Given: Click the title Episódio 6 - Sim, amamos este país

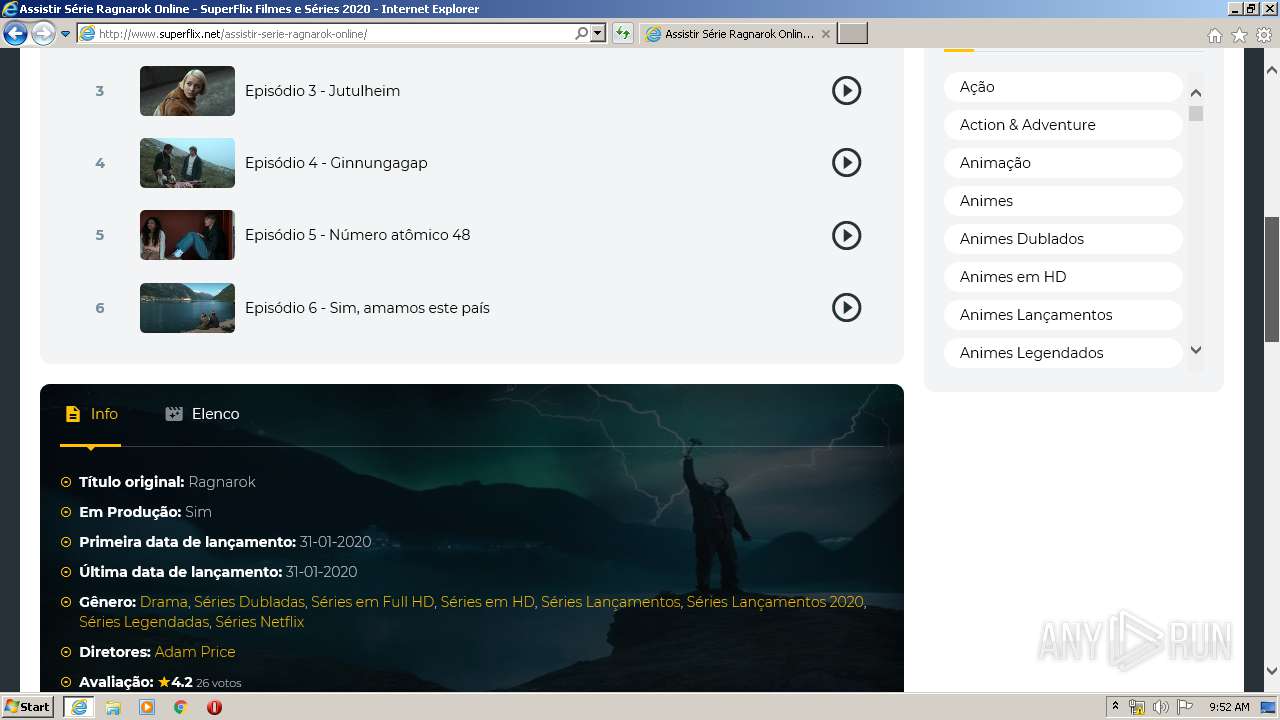Looking at the screenshot, I should pos(367,308).
